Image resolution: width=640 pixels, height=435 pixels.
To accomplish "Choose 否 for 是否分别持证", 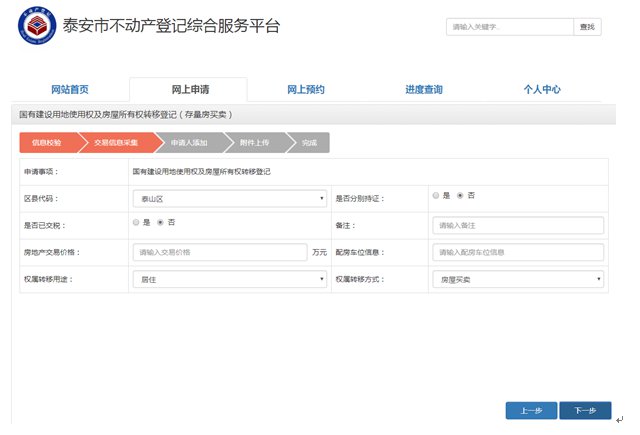I will (x=460, y=196).
